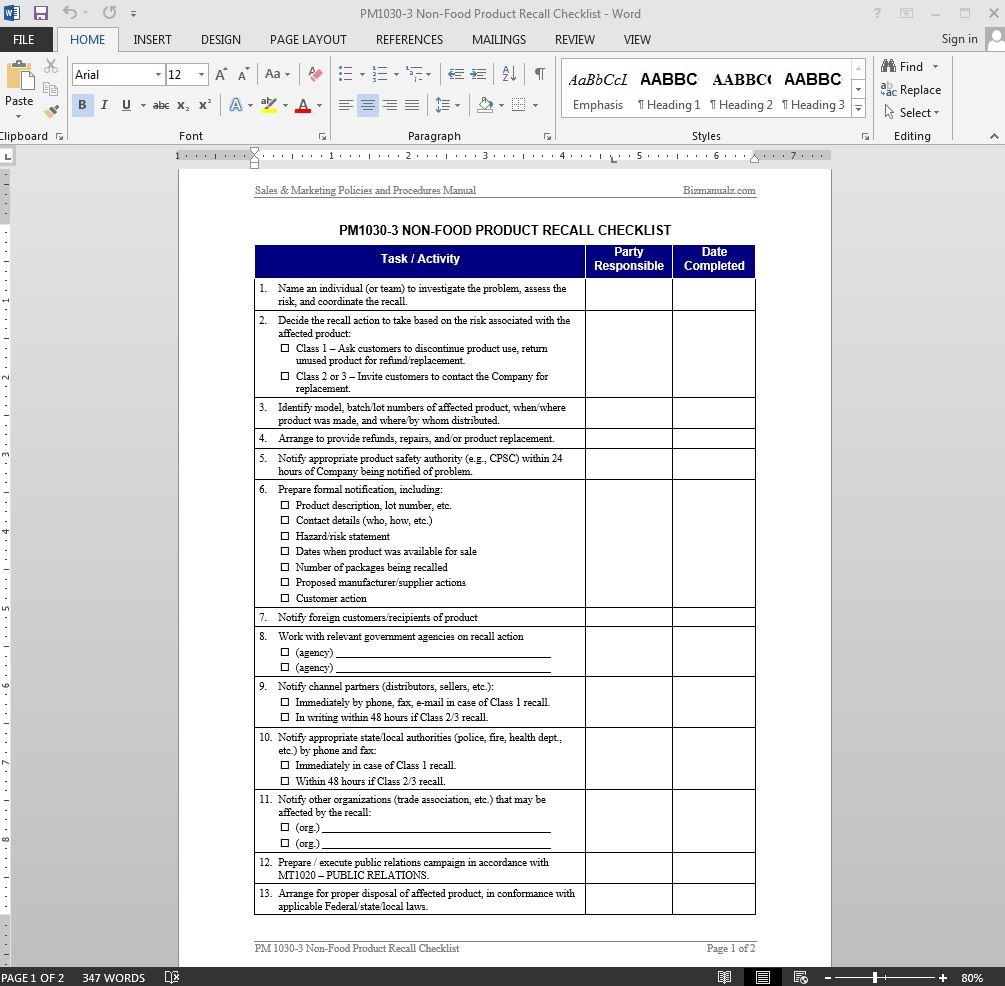Toggle Bold formatting button
Screen dimensions: 1005x986
coord(82,105)
